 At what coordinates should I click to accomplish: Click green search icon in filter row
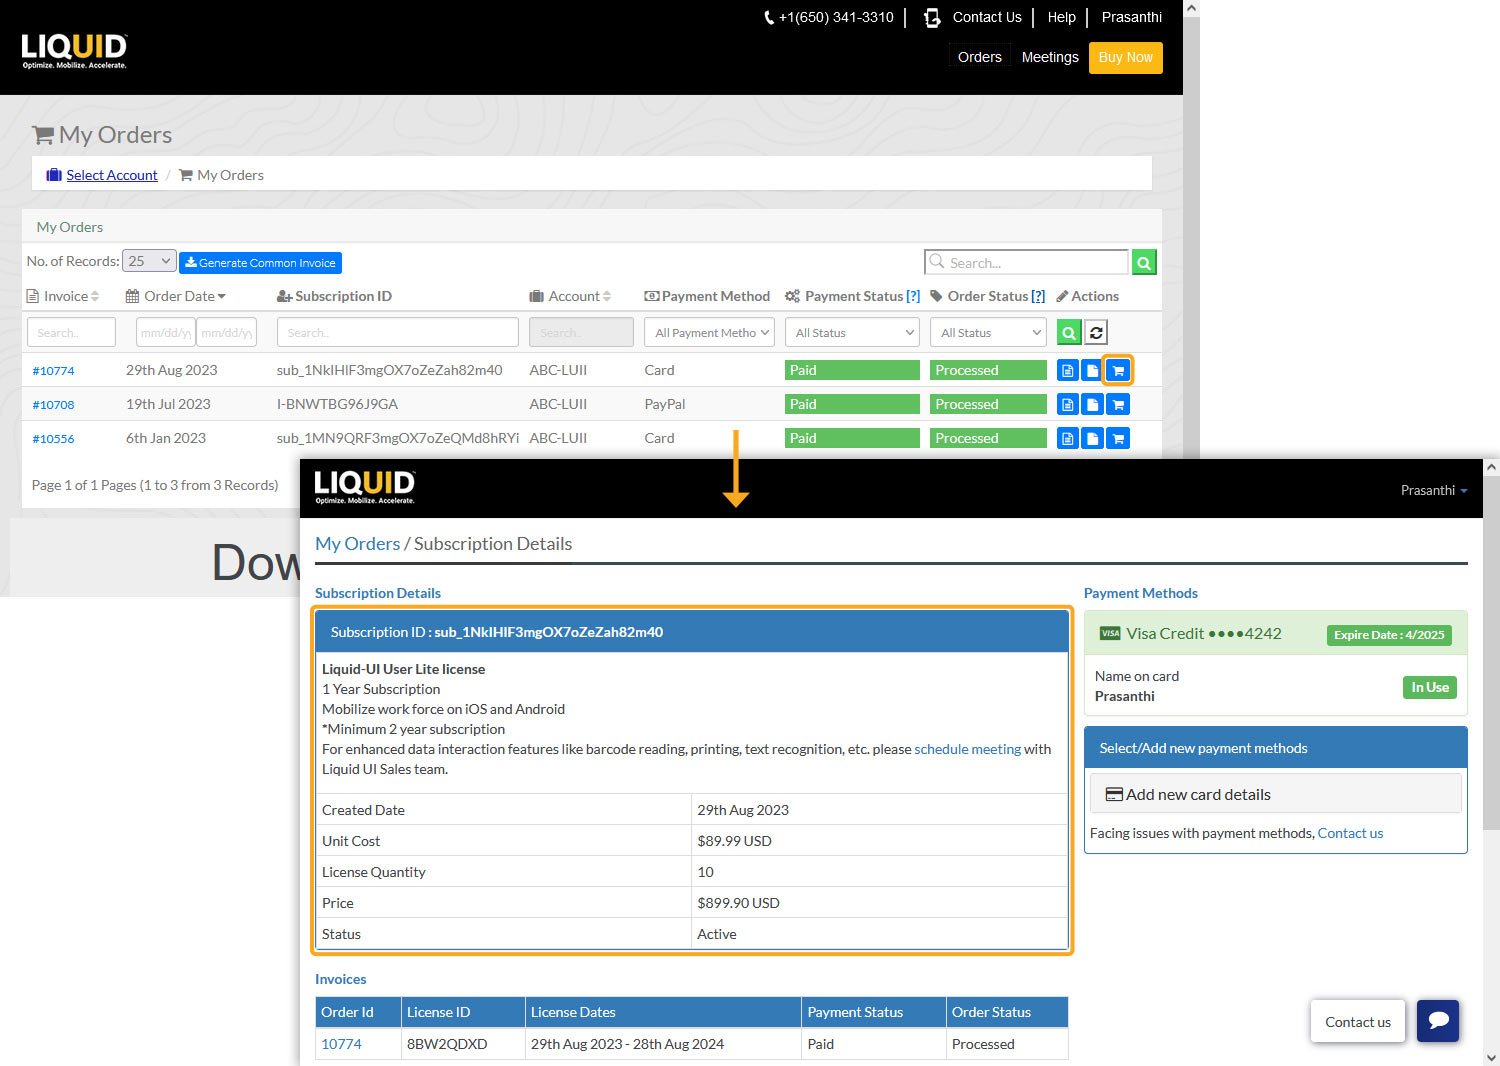pos(1069,333)
